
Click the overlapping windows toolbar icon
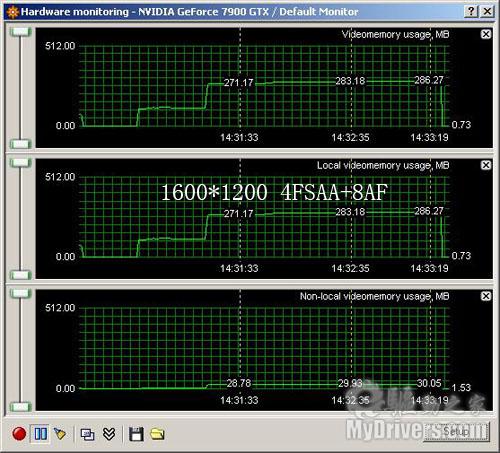87,434
